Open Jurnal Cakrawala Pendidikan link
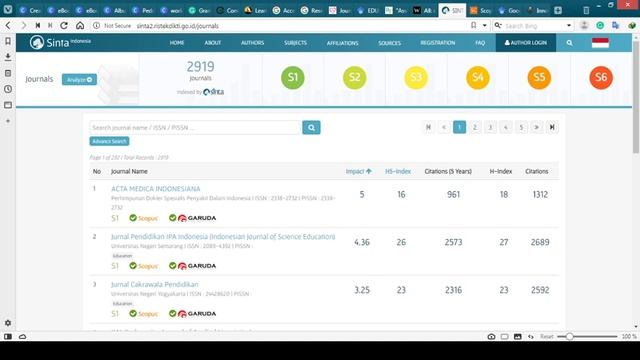 pos(155,284)
